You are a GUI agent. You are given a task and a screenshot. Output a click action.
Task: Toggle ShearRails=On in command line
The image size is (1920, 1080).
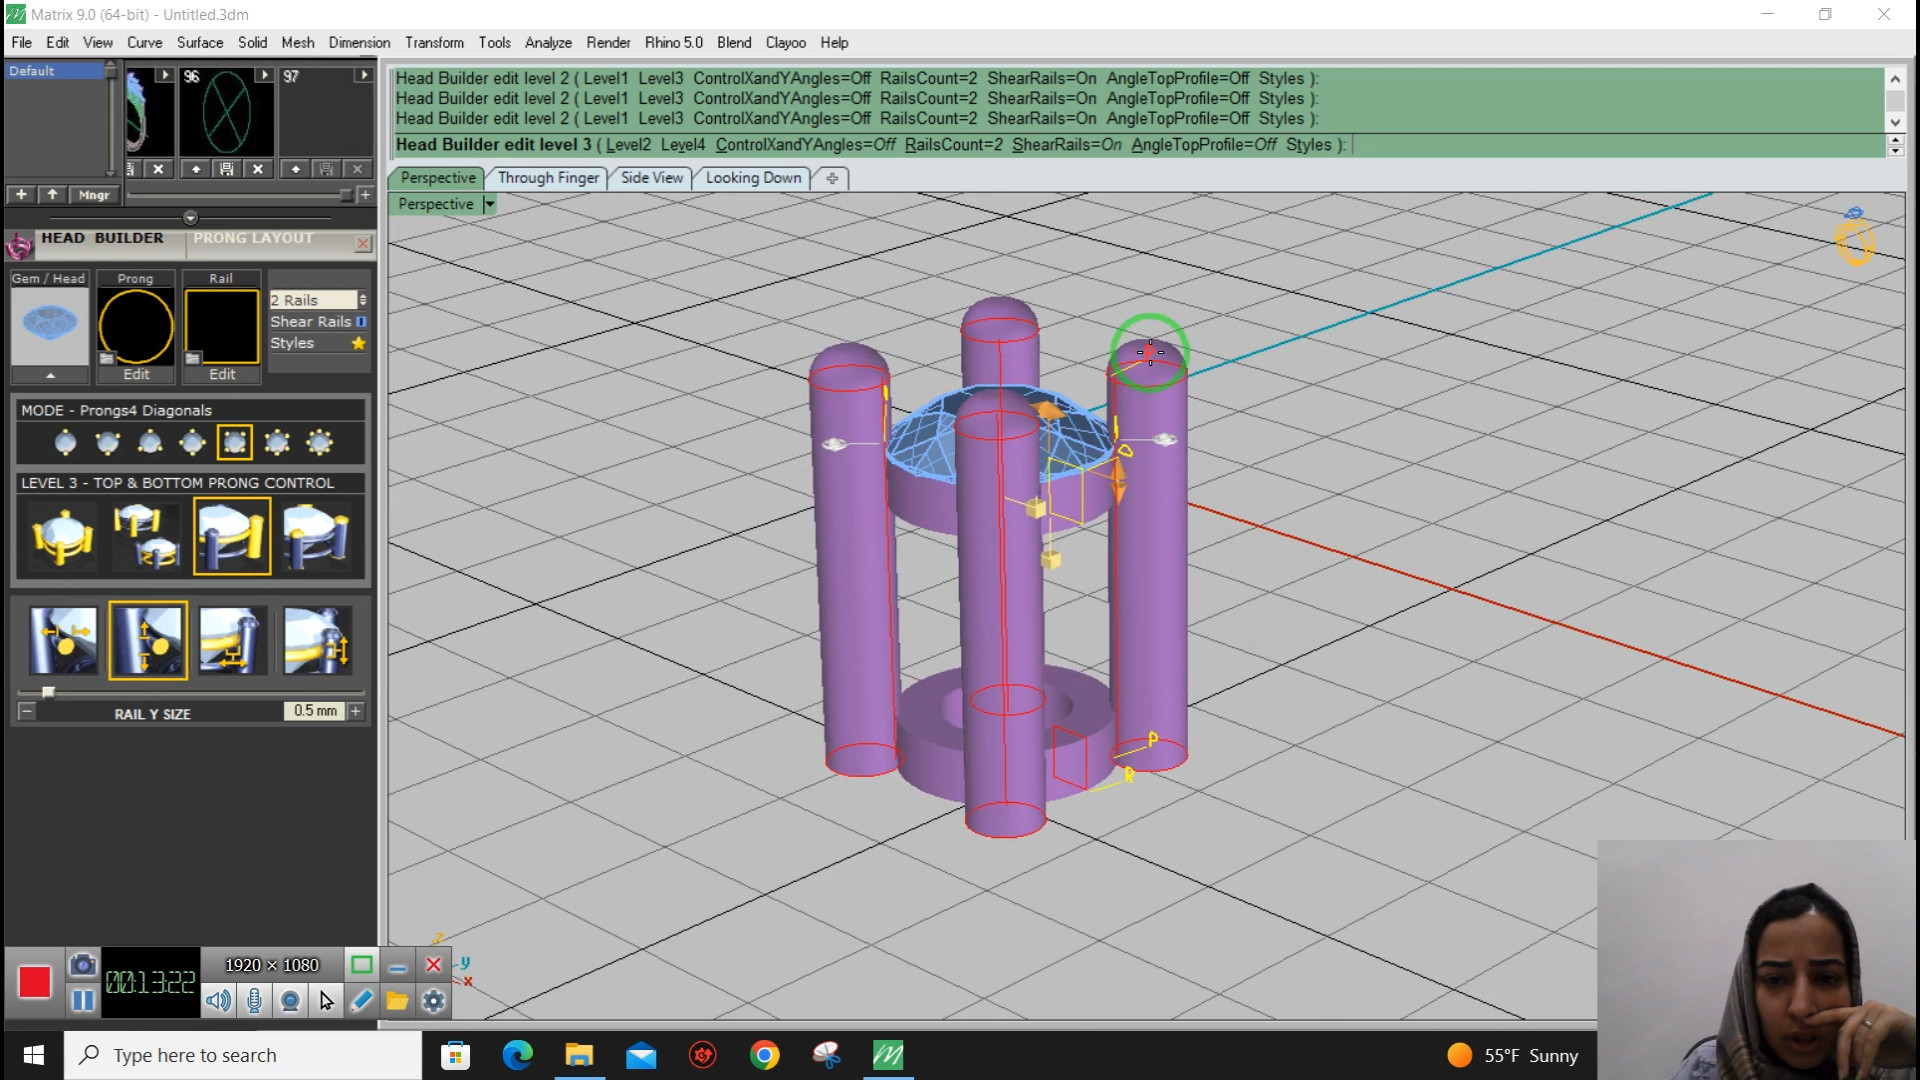[1066, 145]
